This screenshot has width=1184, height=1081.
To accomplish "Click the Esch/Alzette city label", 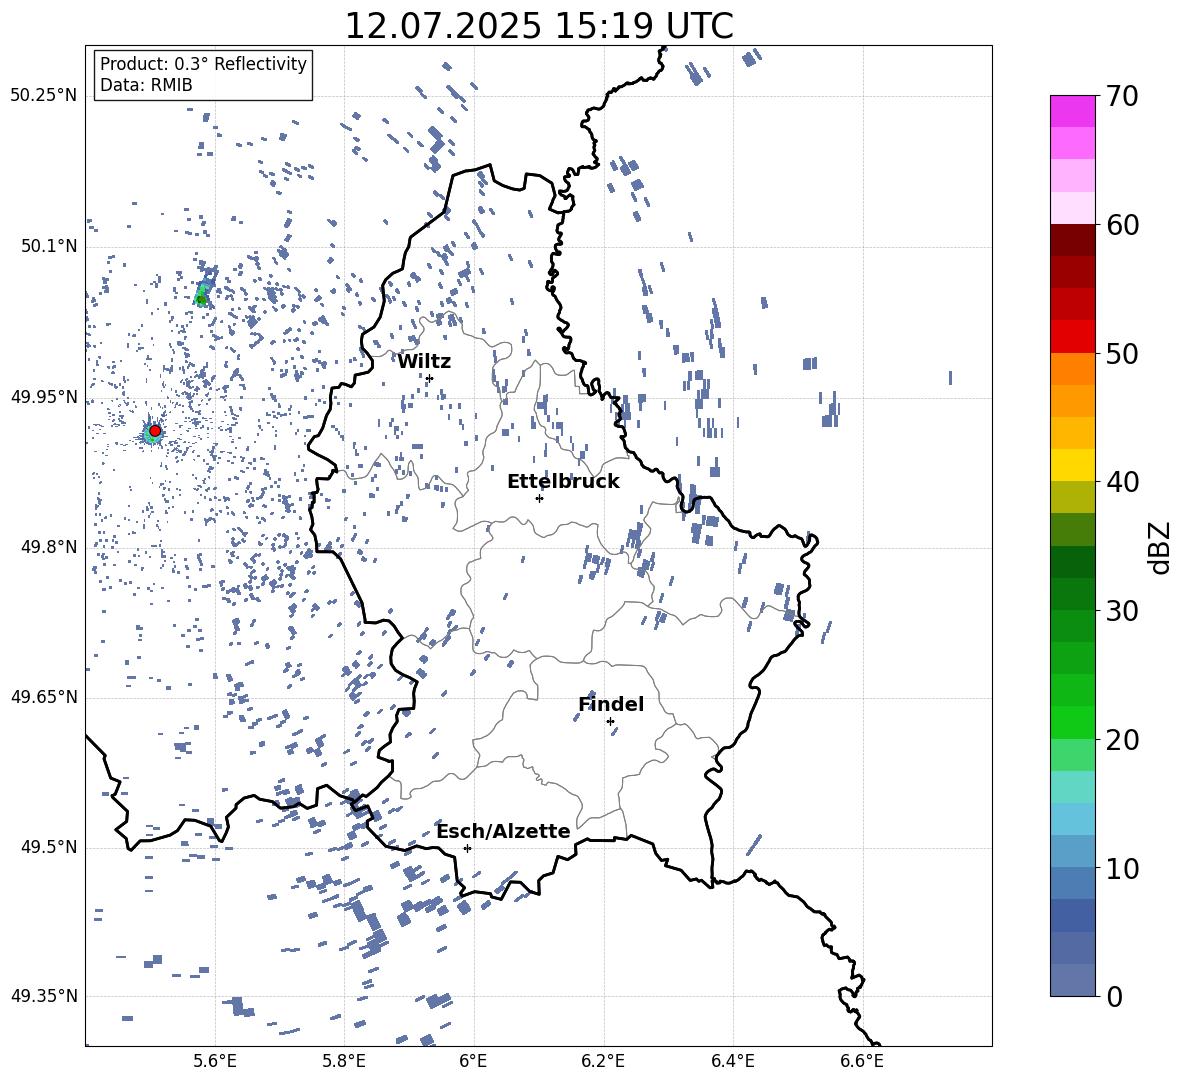I will (x=504, y=831).
